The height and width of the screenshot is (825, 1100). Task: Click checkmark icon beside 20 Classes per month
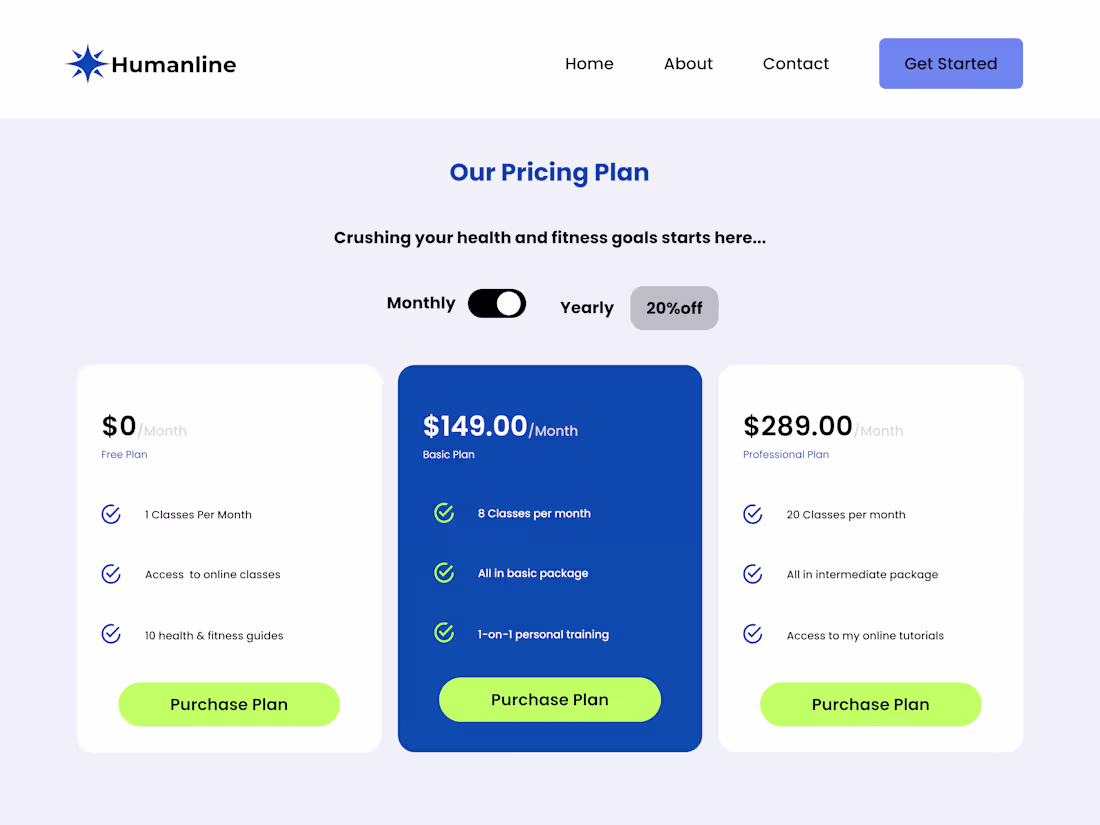point(753,514)
